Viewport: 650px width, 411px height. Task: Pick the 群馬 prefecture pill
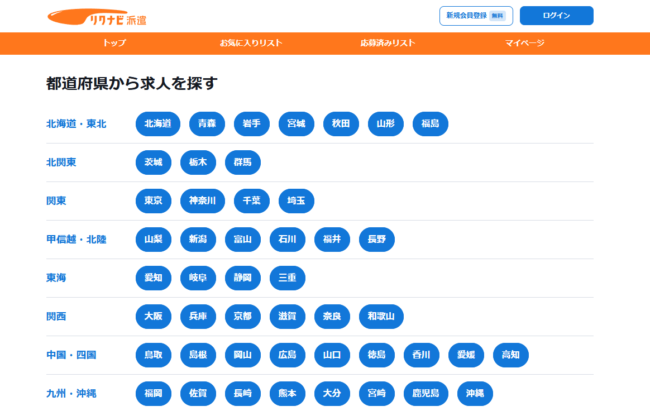click(243, 162)
